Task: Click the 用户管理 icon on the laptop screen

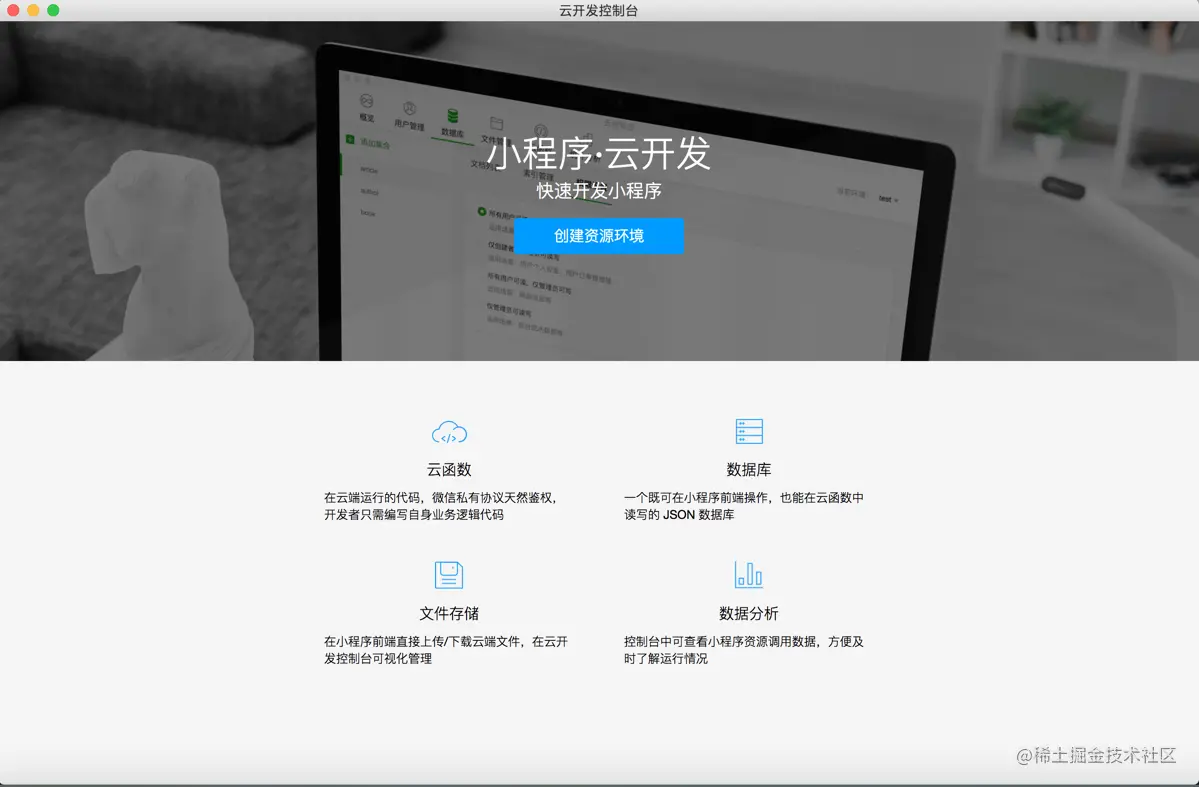Action: point(409,109)
